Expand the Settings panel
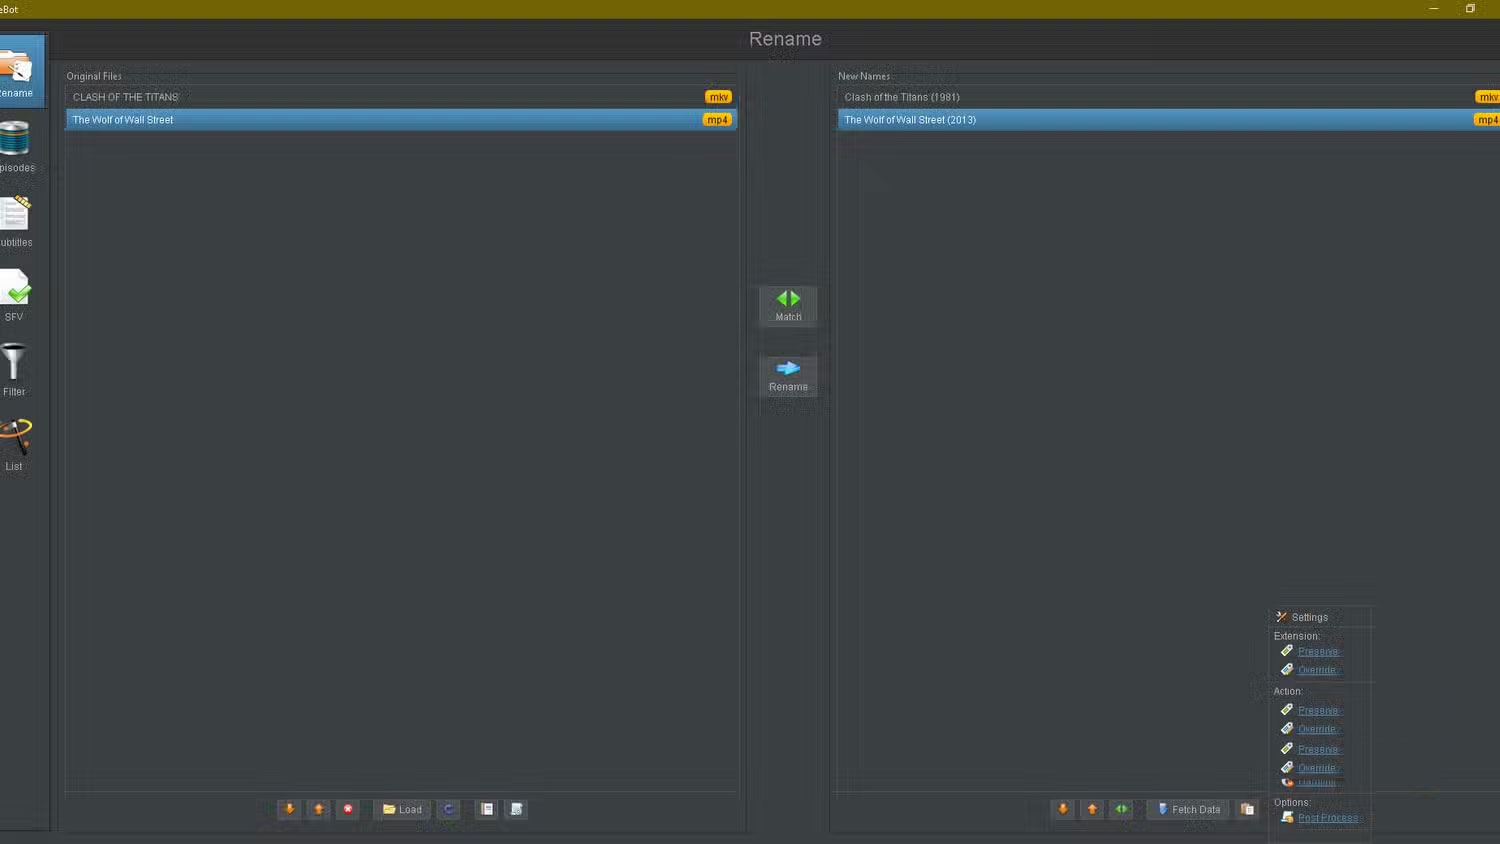Viewport: 1500px width, 844px height. click(1307, 617)
